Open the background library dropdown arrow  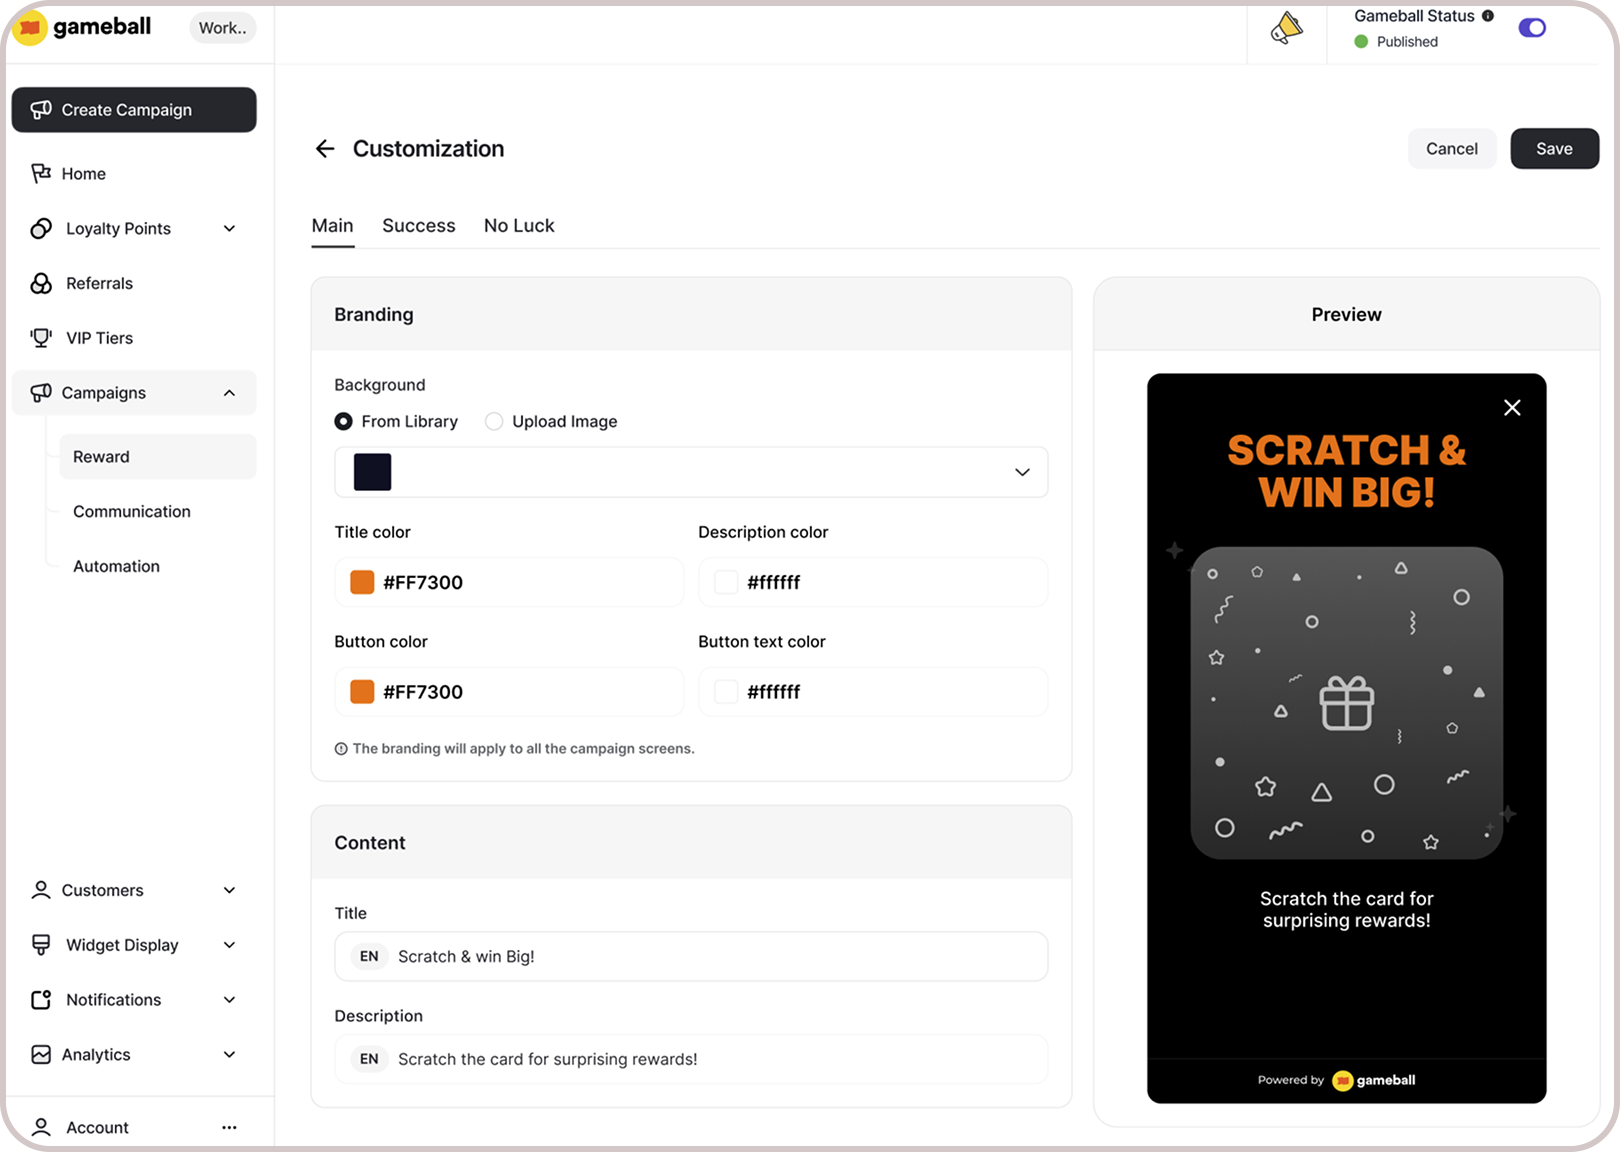pos(1022,472)
